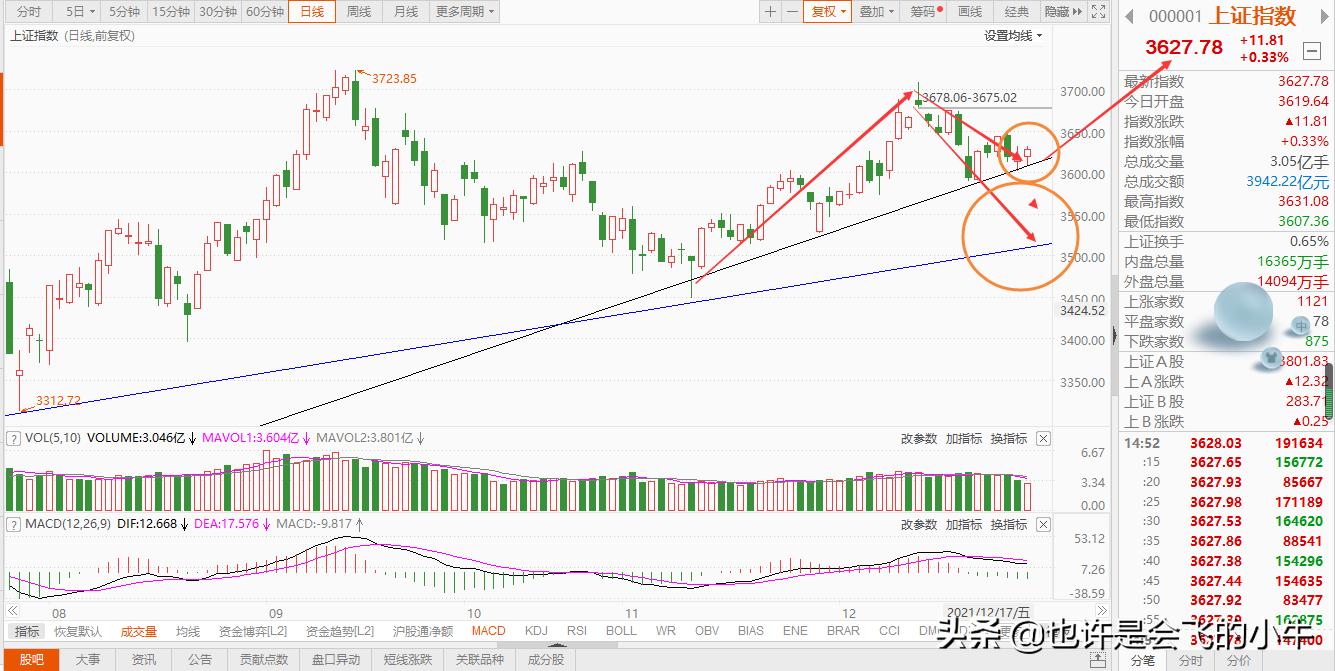Select the CCI indicator
Screen dimensions: 1335x671
coord(889,631)
